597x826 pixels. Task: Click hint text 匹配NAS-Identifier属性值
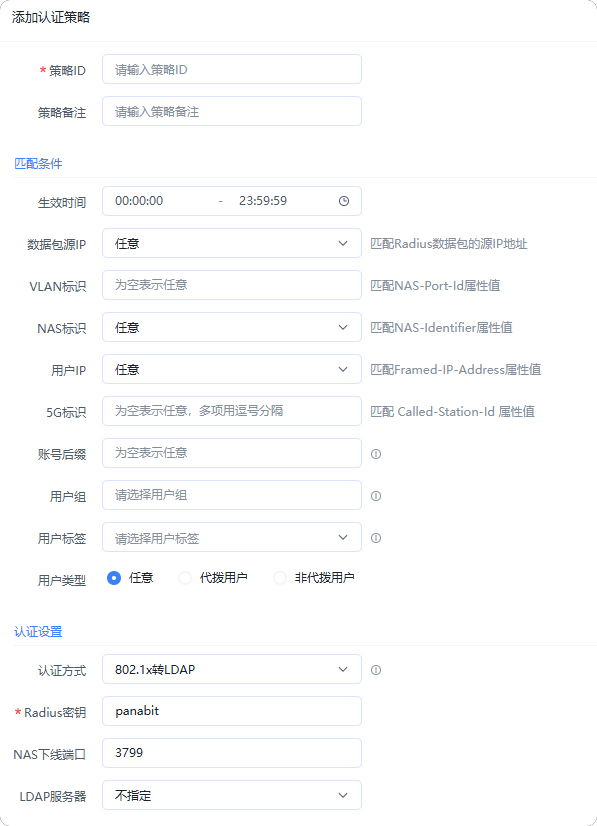442,328
